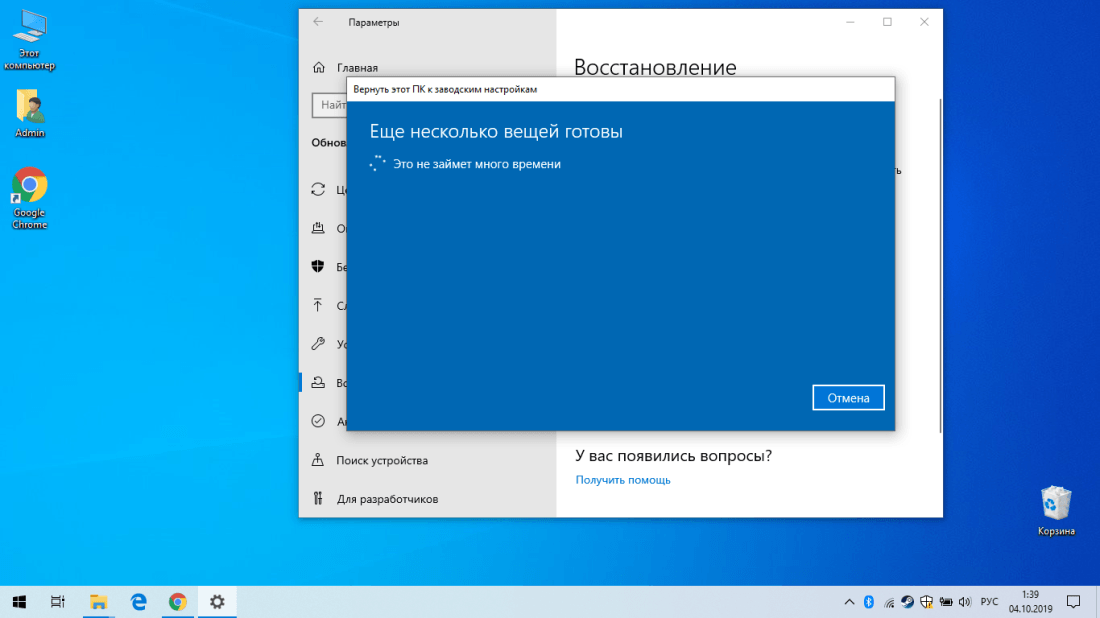Show hidden tray icons chevron
The width and height of the screenshot is (1100, 618).
pos(849,602)
